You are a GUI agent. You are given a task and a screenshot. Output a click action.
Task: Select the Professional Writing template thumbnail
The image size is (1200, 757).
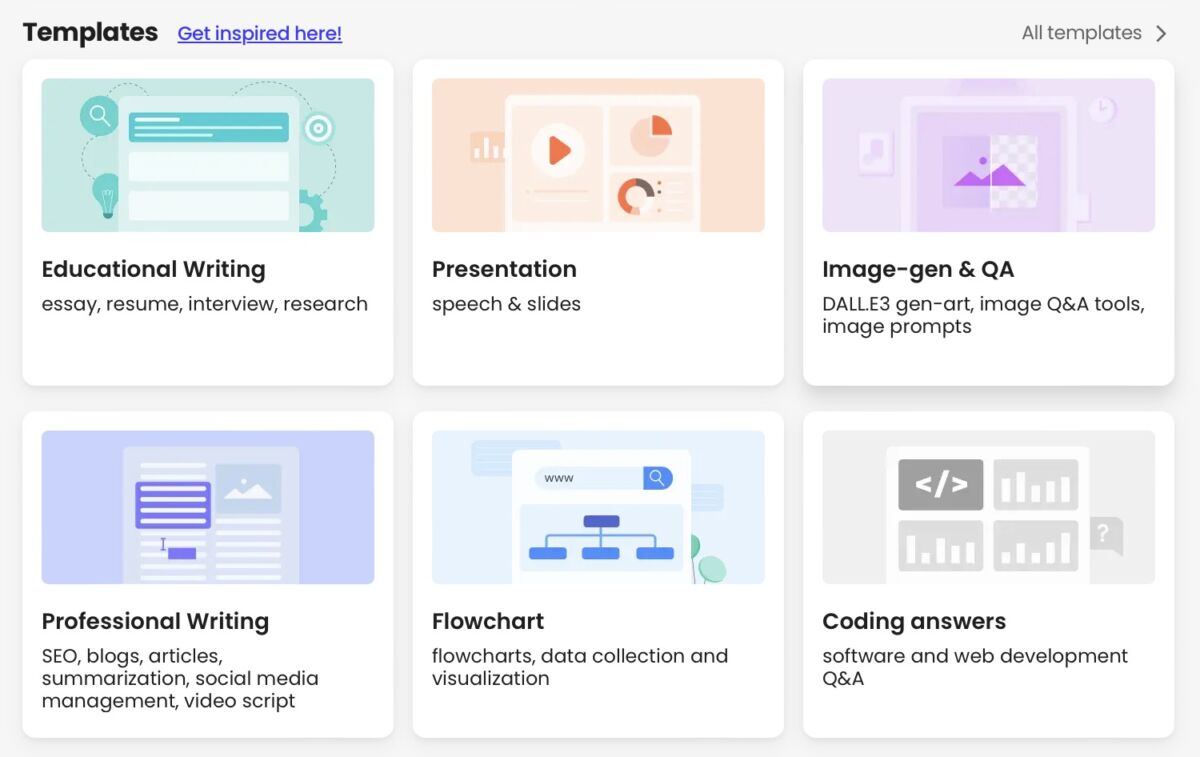pyautogui.click(x=208, y=507)
